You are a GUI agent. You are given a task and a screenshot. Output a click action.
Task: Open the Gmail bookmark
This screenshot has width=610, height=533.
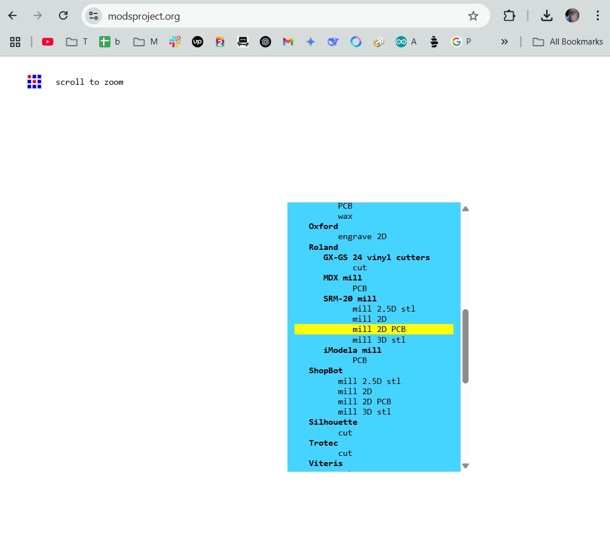click(288, 42)
